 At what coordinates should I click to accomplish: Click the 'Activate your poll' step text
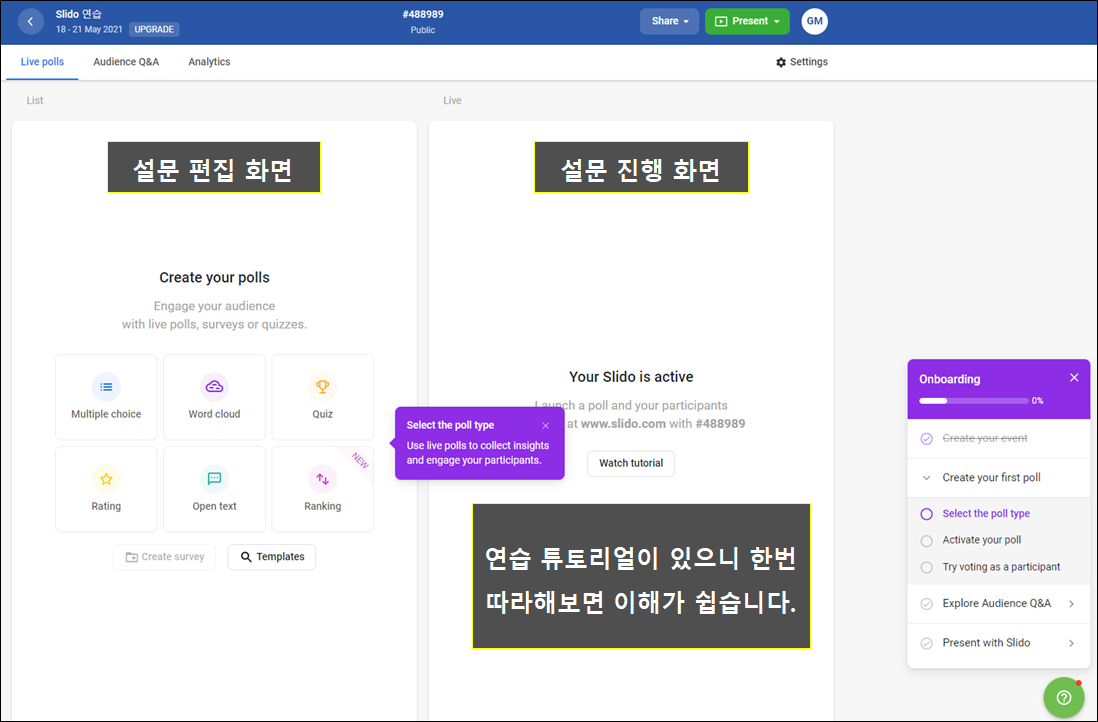[982, 540]
